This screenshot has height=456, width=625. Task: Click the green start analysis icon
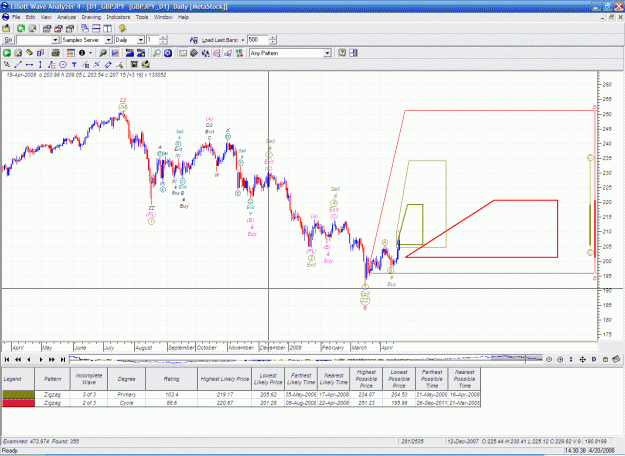[x=7, y=53]
